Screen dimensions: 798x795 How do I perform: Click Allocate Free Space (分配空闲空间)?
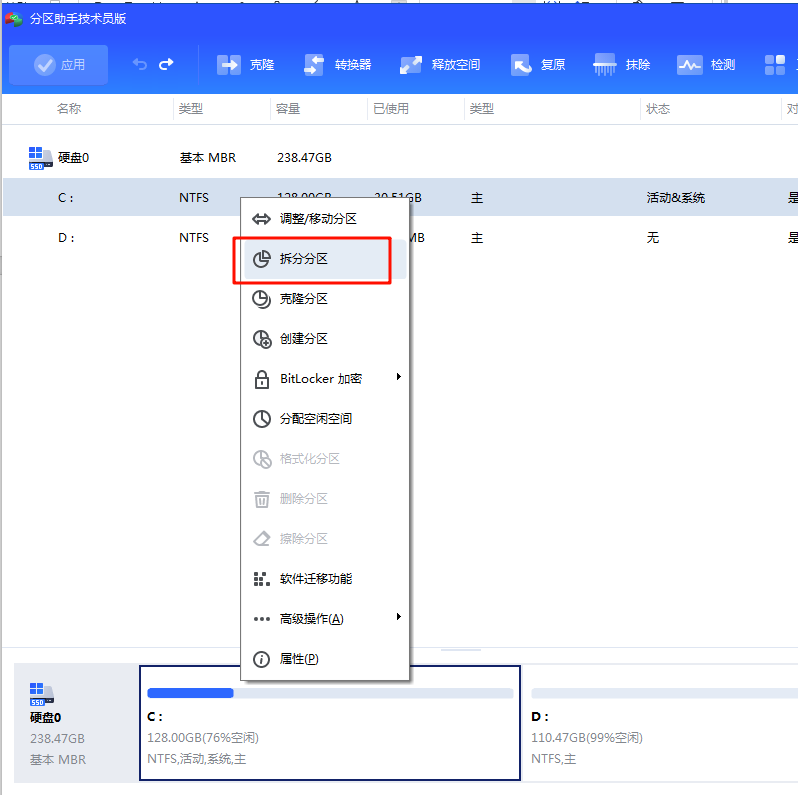click(316, 419)
